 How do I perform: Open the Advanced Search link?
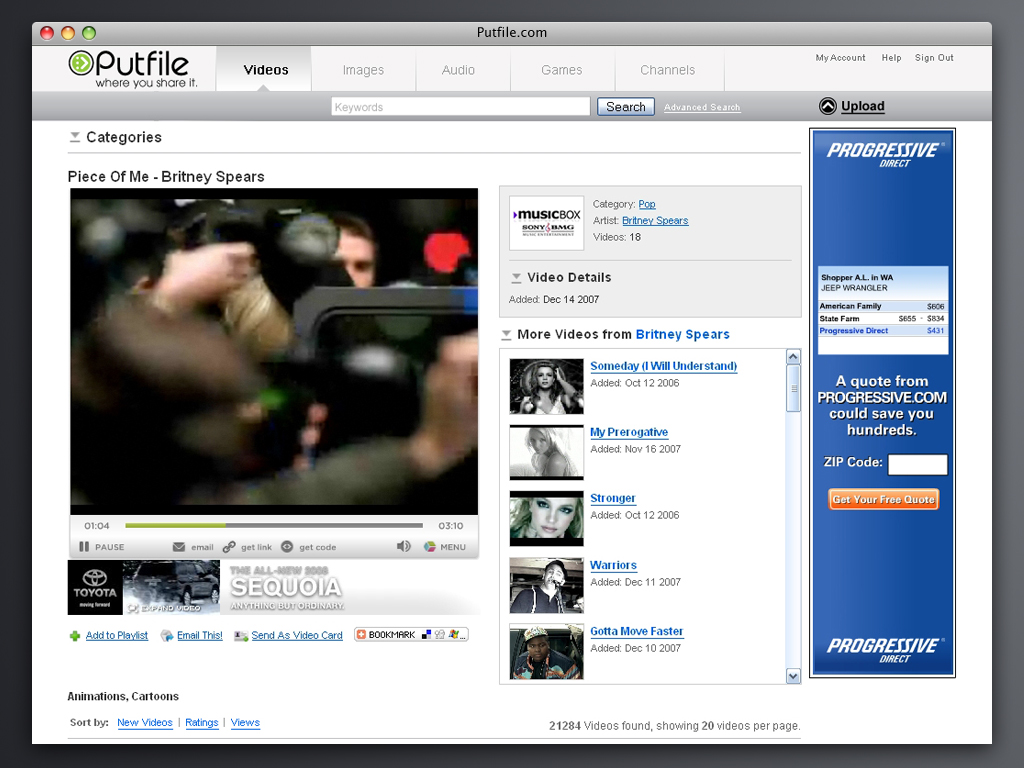[702, 108]
